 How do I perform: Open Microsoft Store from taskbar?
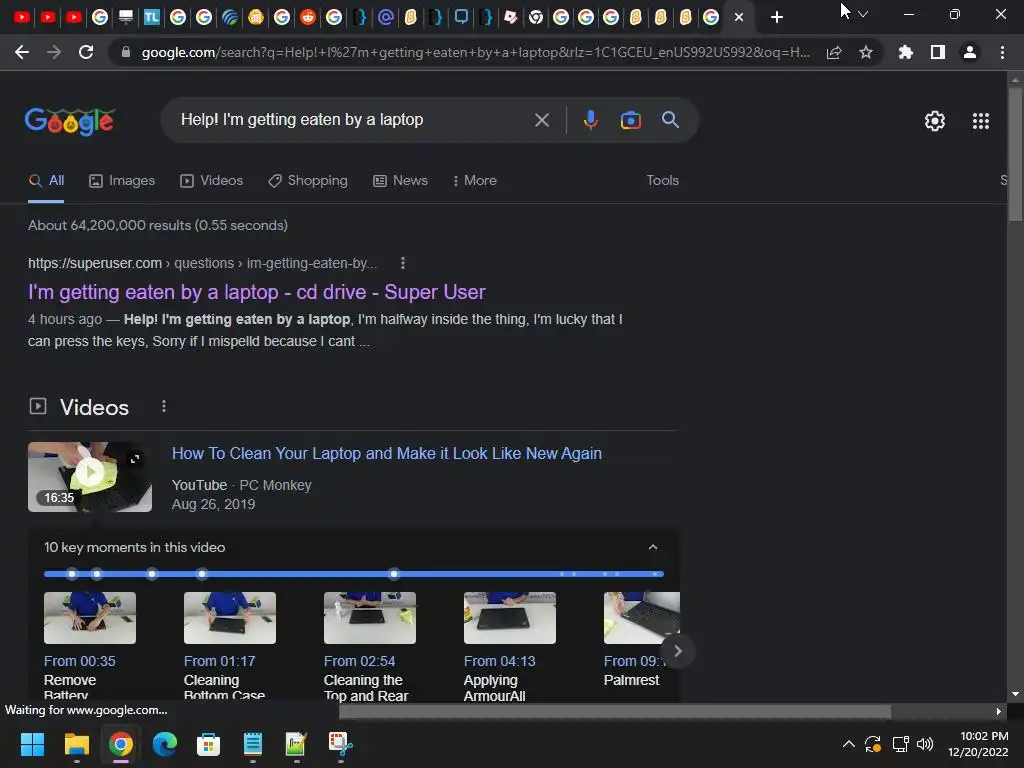(x=208, y=744)
